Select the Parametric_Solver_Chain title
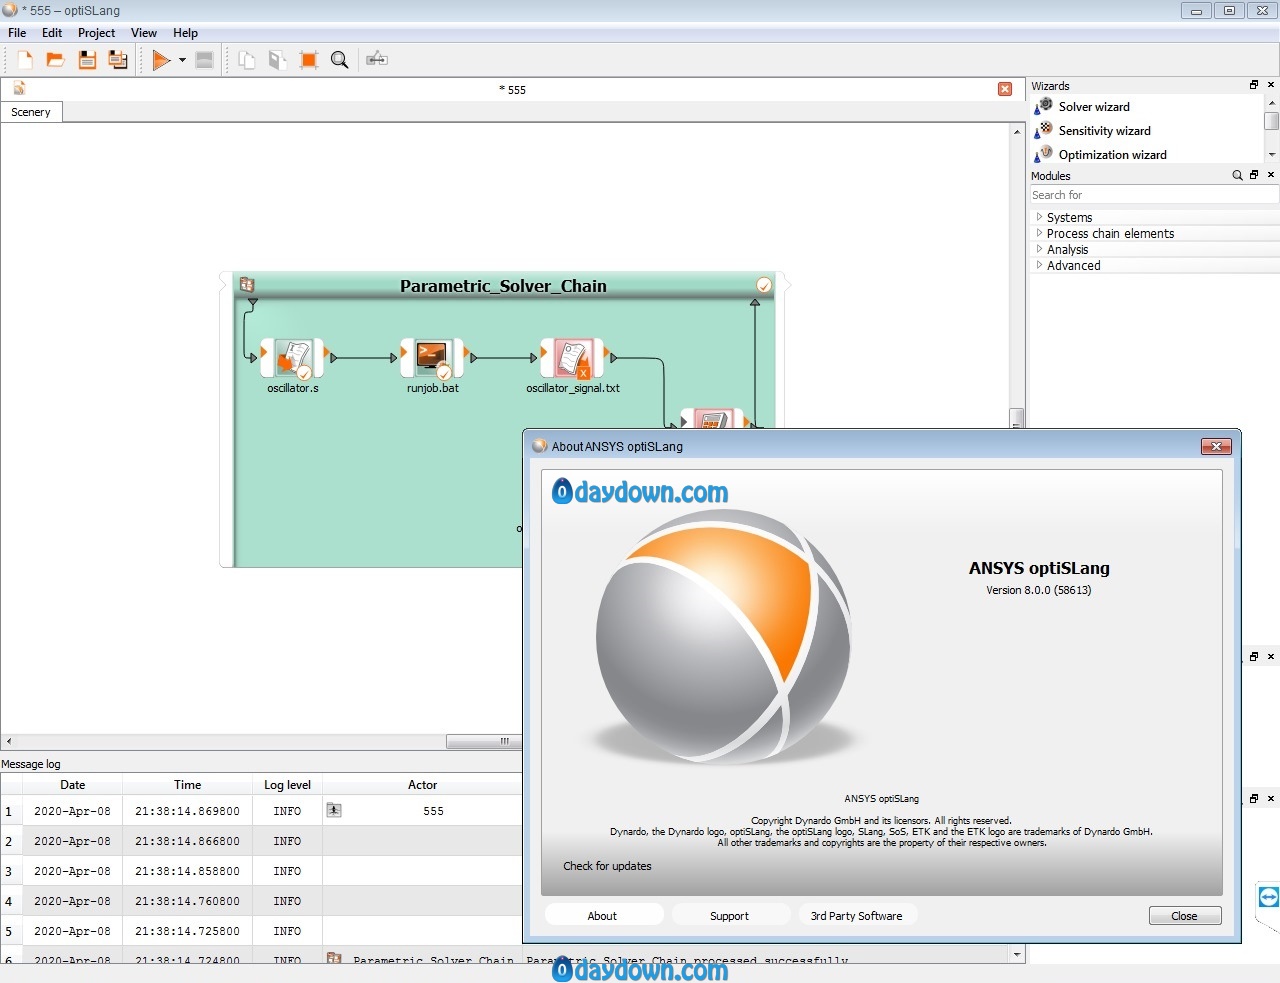 click(x=503, y=286)
